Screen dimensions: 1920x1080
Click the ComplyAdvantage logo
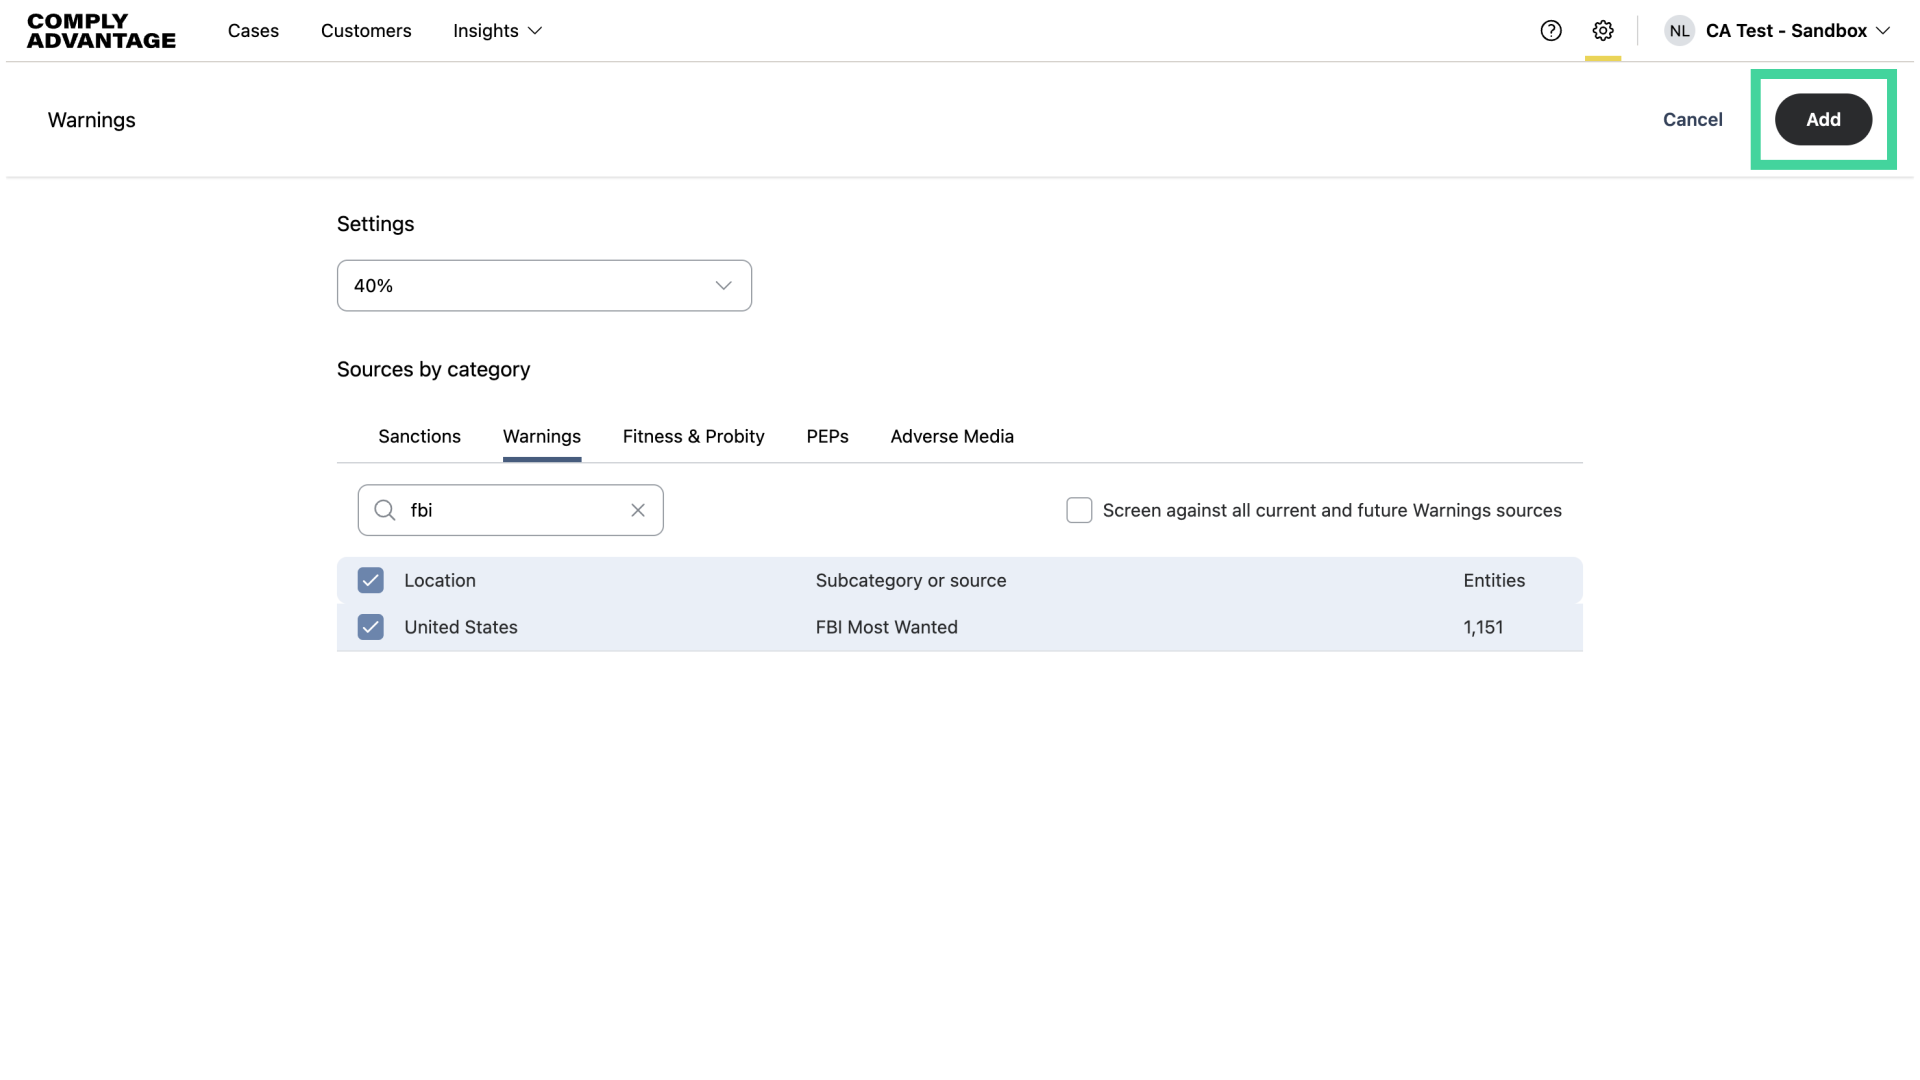point(101,31)
